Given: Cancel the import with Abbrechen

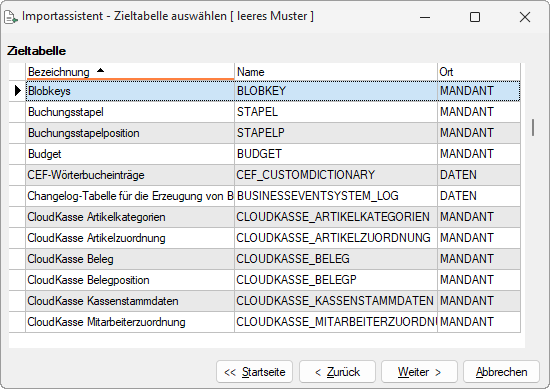Looking at the screenshot, I should [501, 372].
